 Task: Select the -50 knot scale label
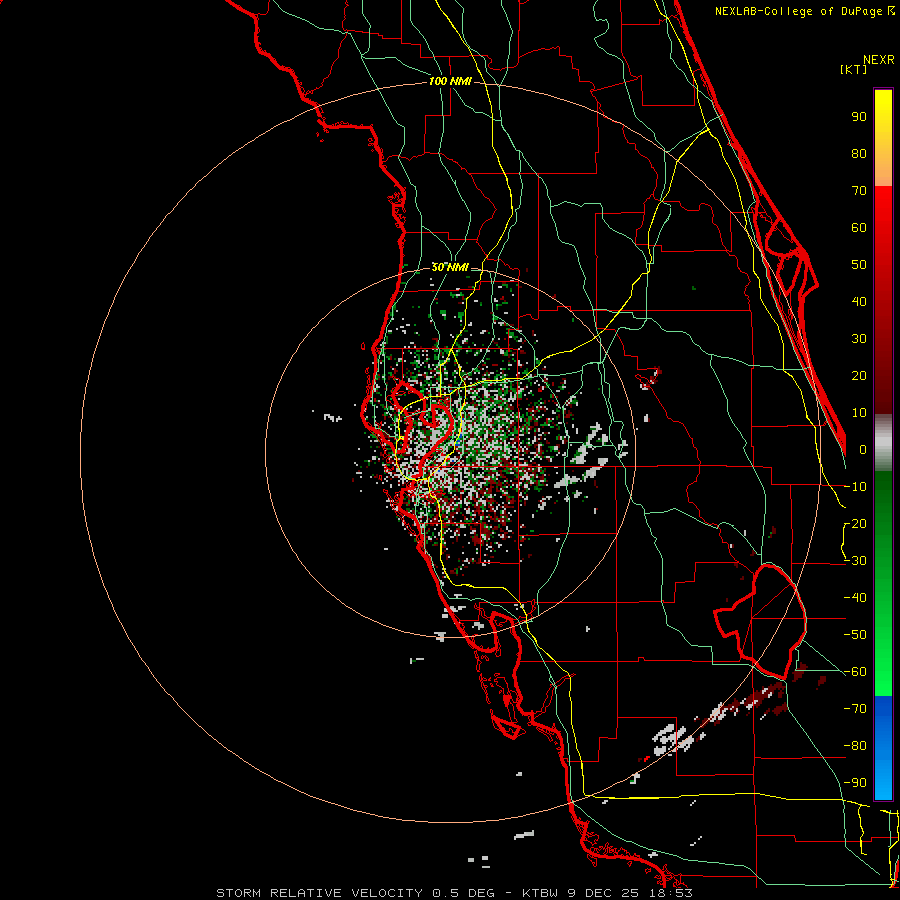point(855,635)
